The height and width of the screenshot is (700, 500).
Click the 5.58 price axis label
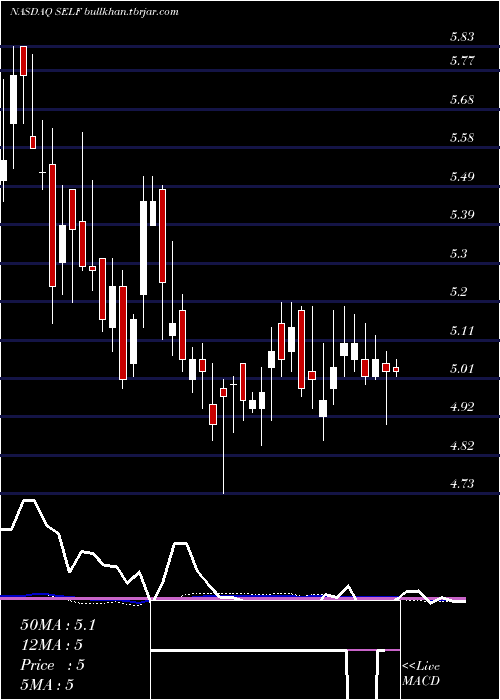pyautogui.click(x=462, y=137)
